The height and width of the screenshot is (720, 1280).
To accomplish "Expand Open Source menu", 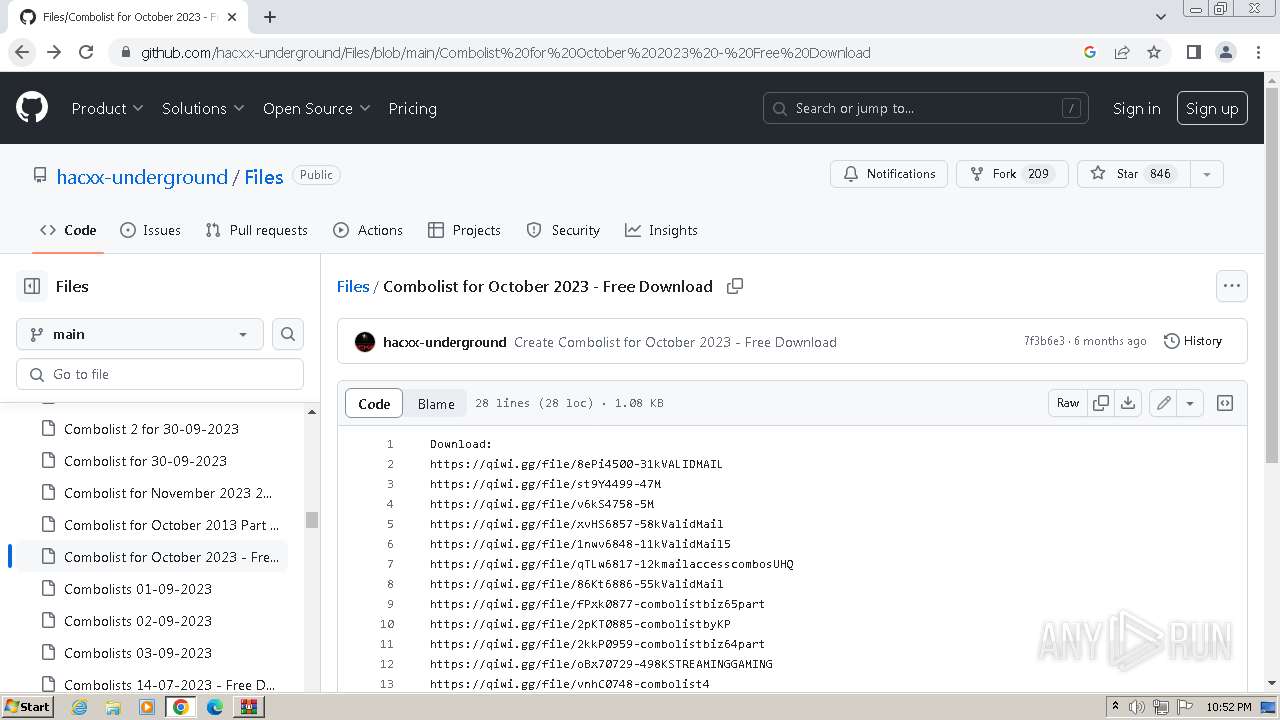I will pos(316,108).
